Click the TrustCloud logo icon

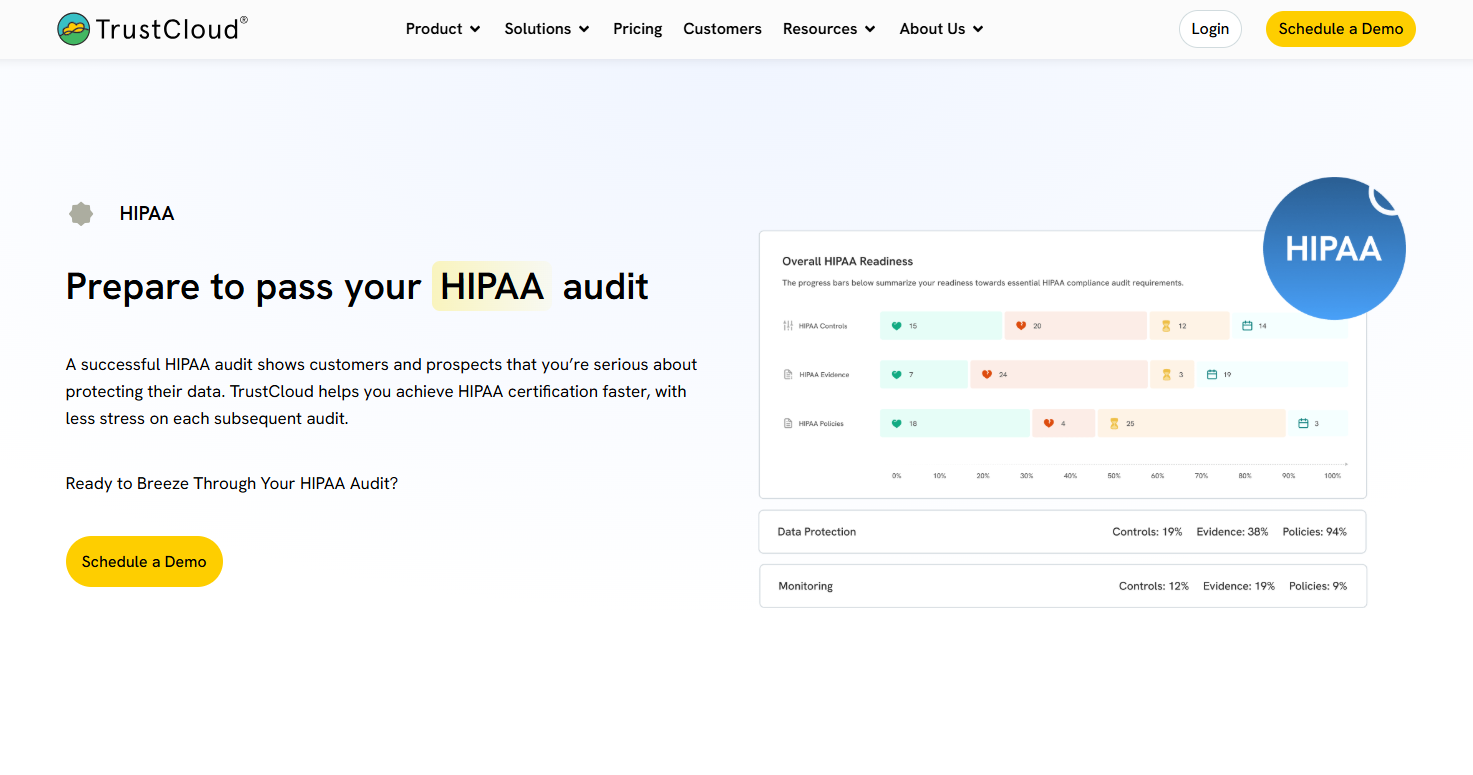pos(73,29)
